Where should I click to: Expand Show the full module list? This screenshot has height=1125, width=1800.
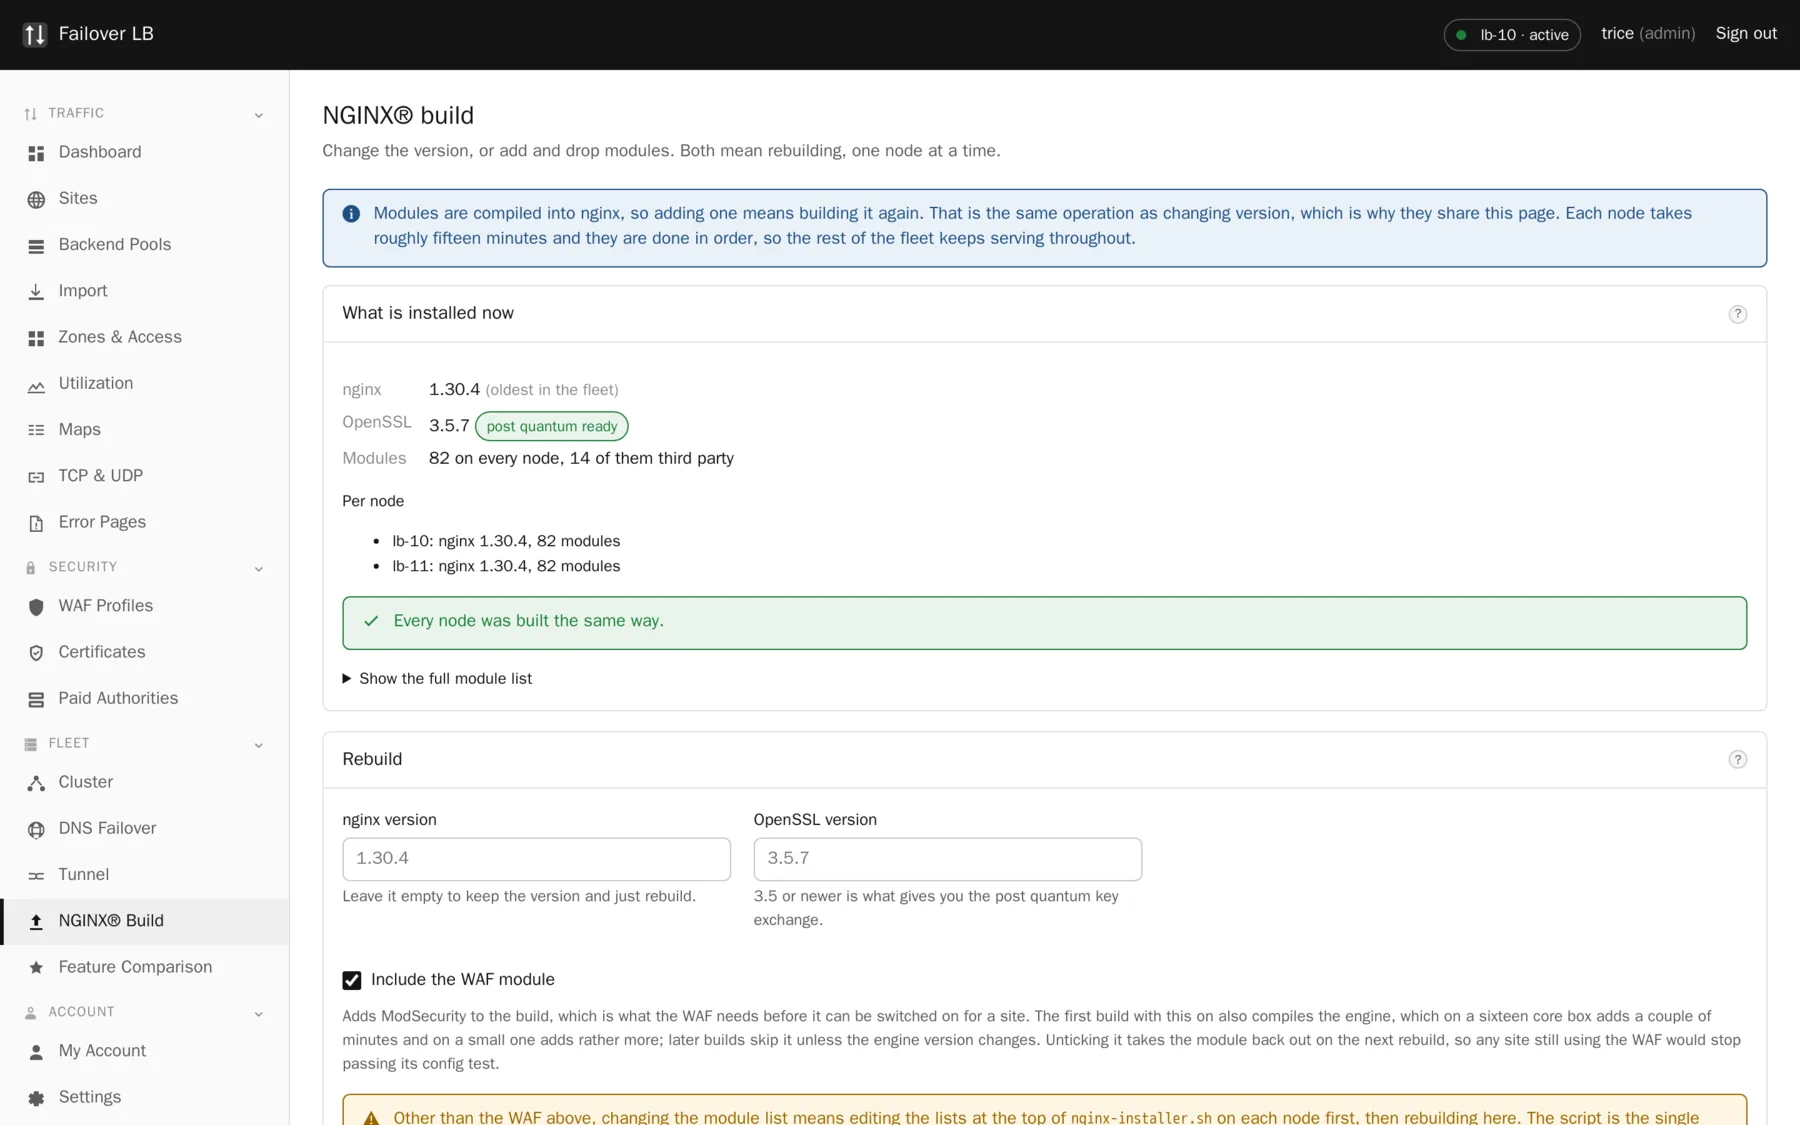pos(437,678)
